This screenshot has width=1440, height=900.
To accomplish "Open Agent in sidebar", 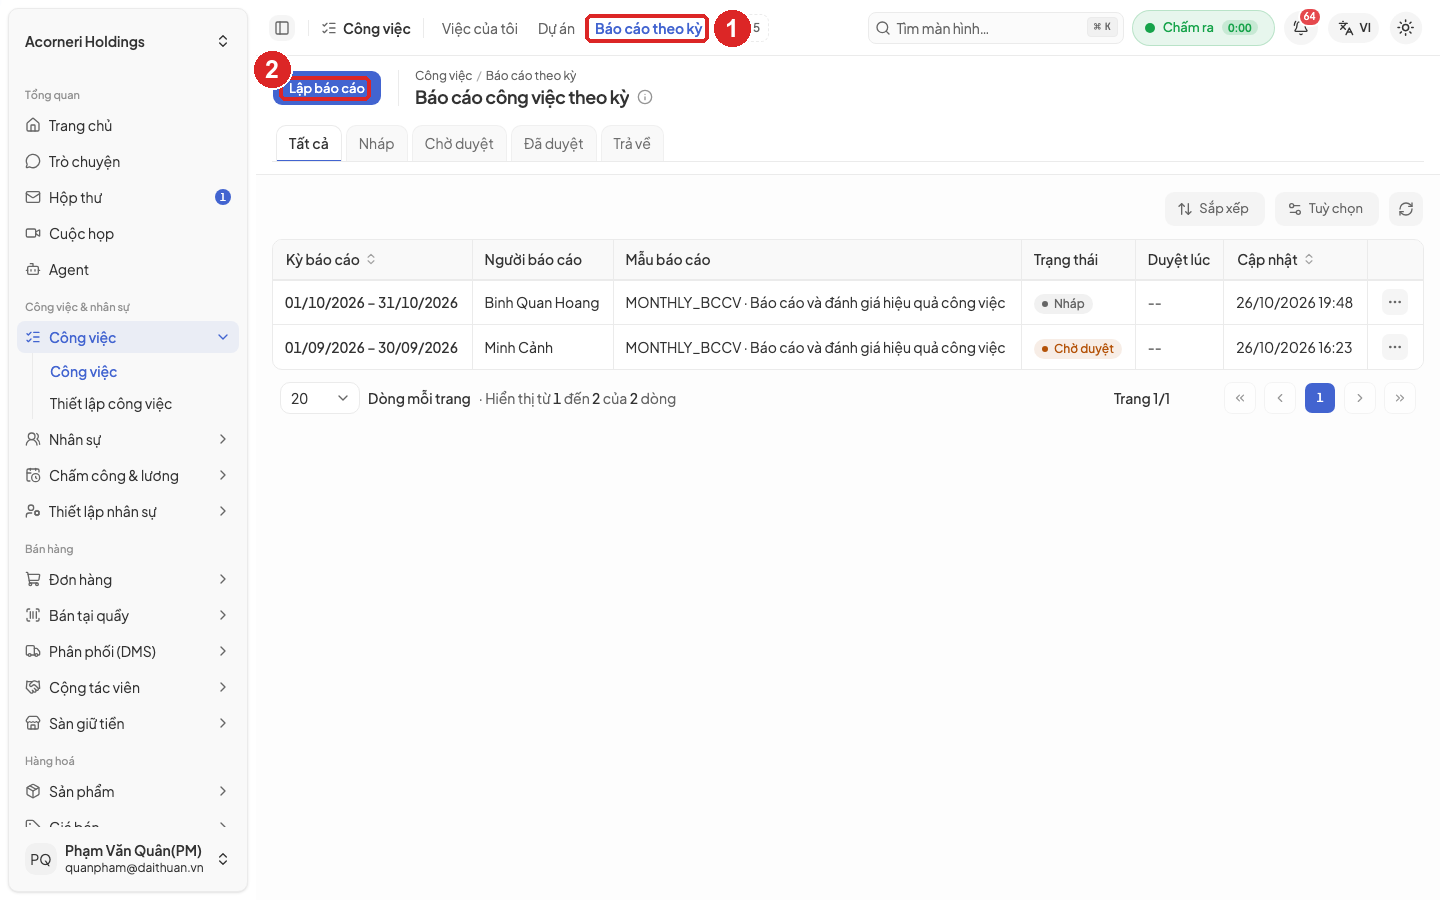I will pos(128,270).
